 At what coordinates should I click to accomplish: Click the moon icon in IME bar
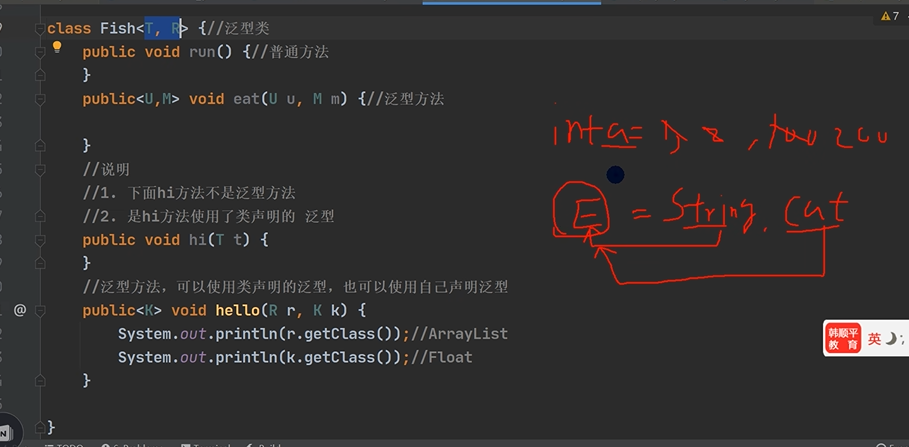pos(891,339)
